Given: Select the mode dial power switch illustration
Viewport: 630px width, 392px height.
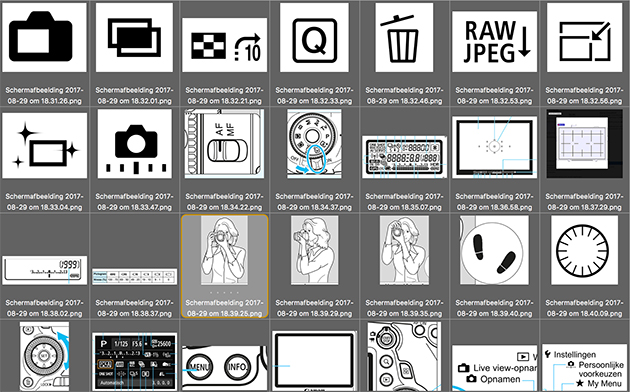Looking at the screenshot, I should pos(314,144).
